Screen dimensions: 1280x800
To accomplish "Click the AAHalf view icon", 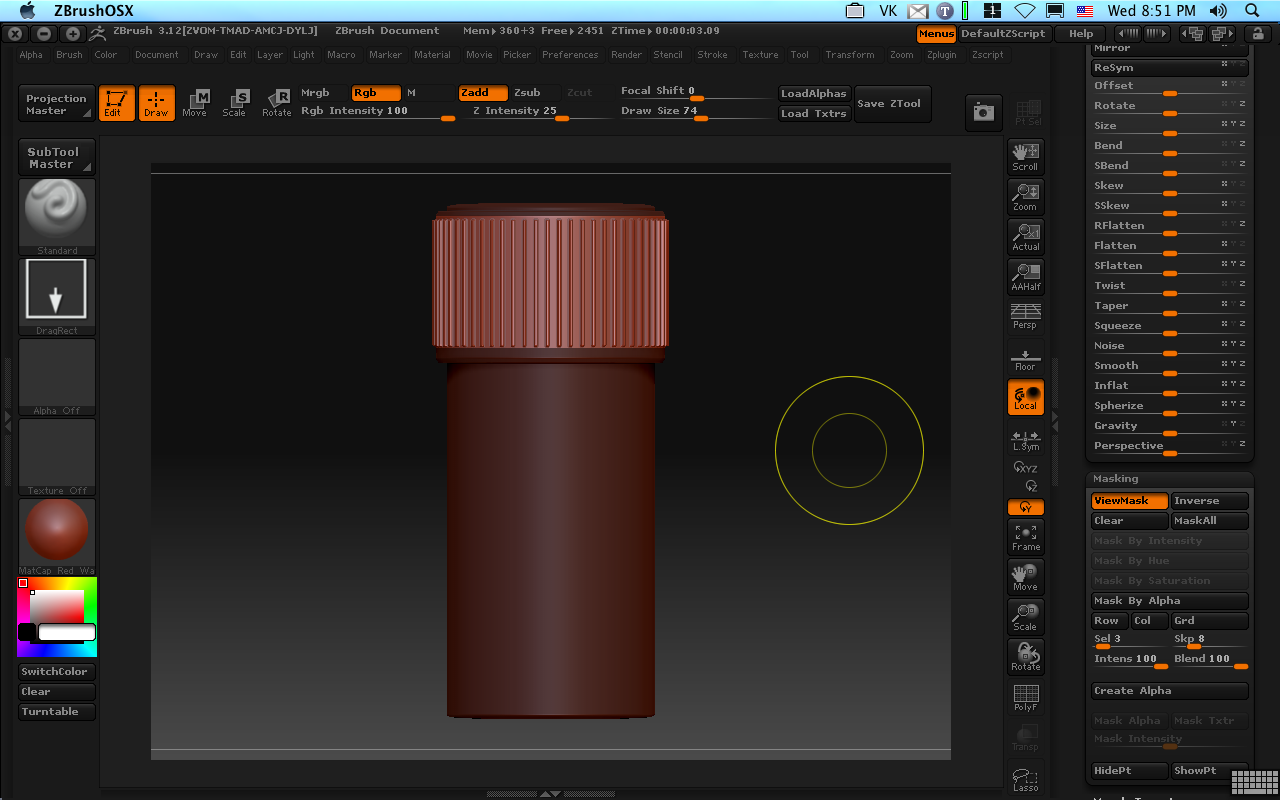I will [x=1025, y=276].
